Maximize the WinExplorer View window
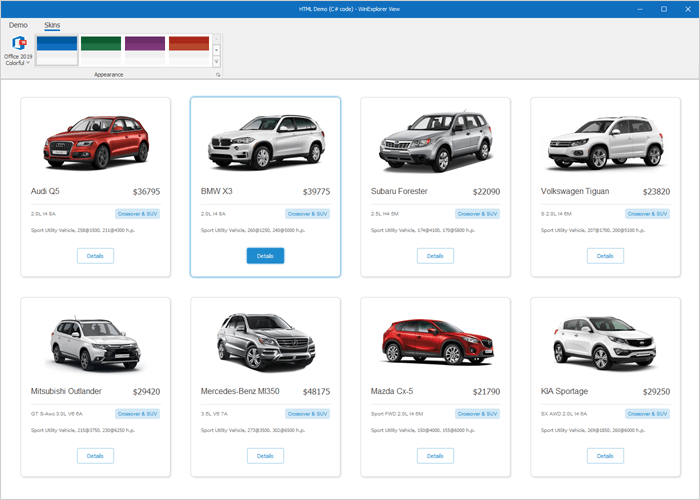 (x=664, y=9)
